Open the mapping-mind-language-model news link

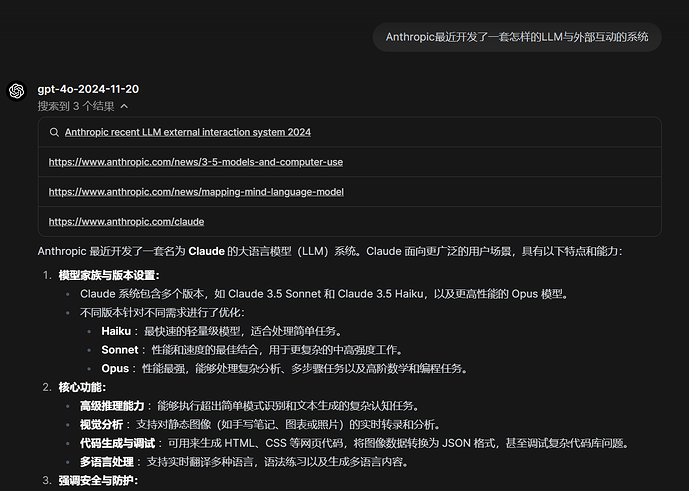[x=196, y=192]
